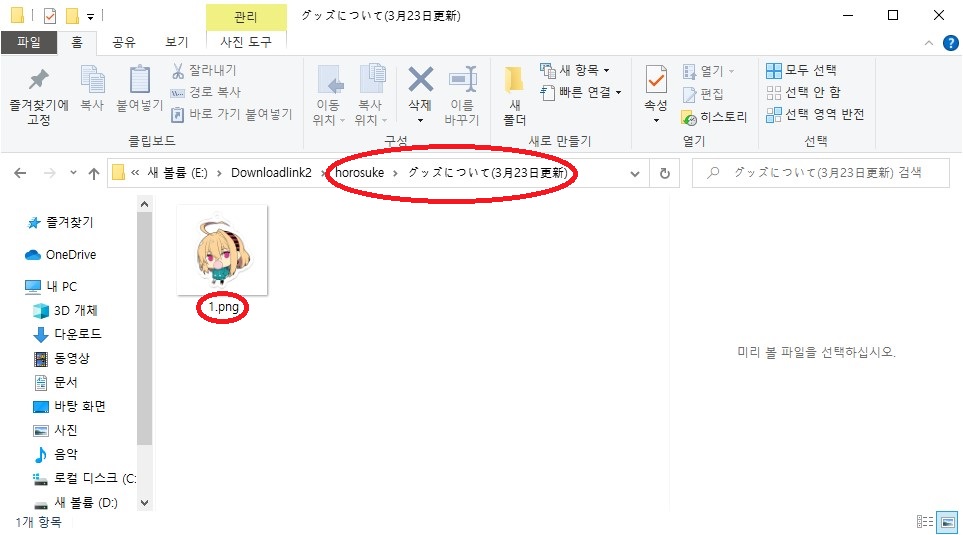Click the Delete (삭제) X icon

(421, 80)
